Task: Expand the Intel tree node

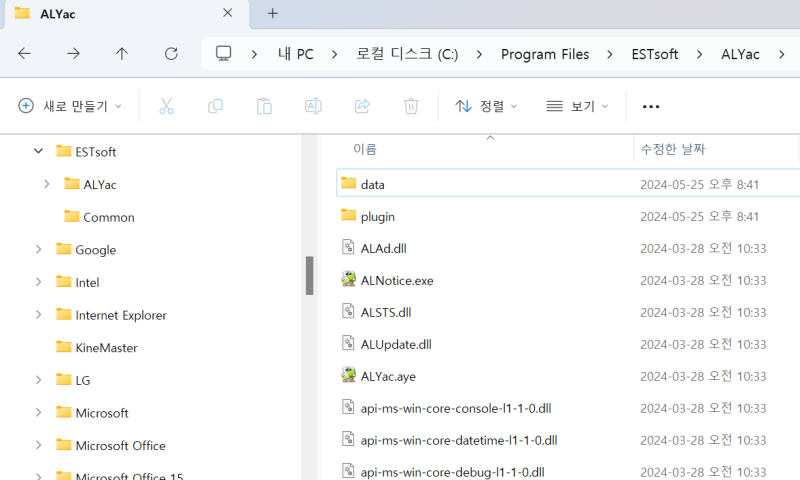Action: [38, 282]
